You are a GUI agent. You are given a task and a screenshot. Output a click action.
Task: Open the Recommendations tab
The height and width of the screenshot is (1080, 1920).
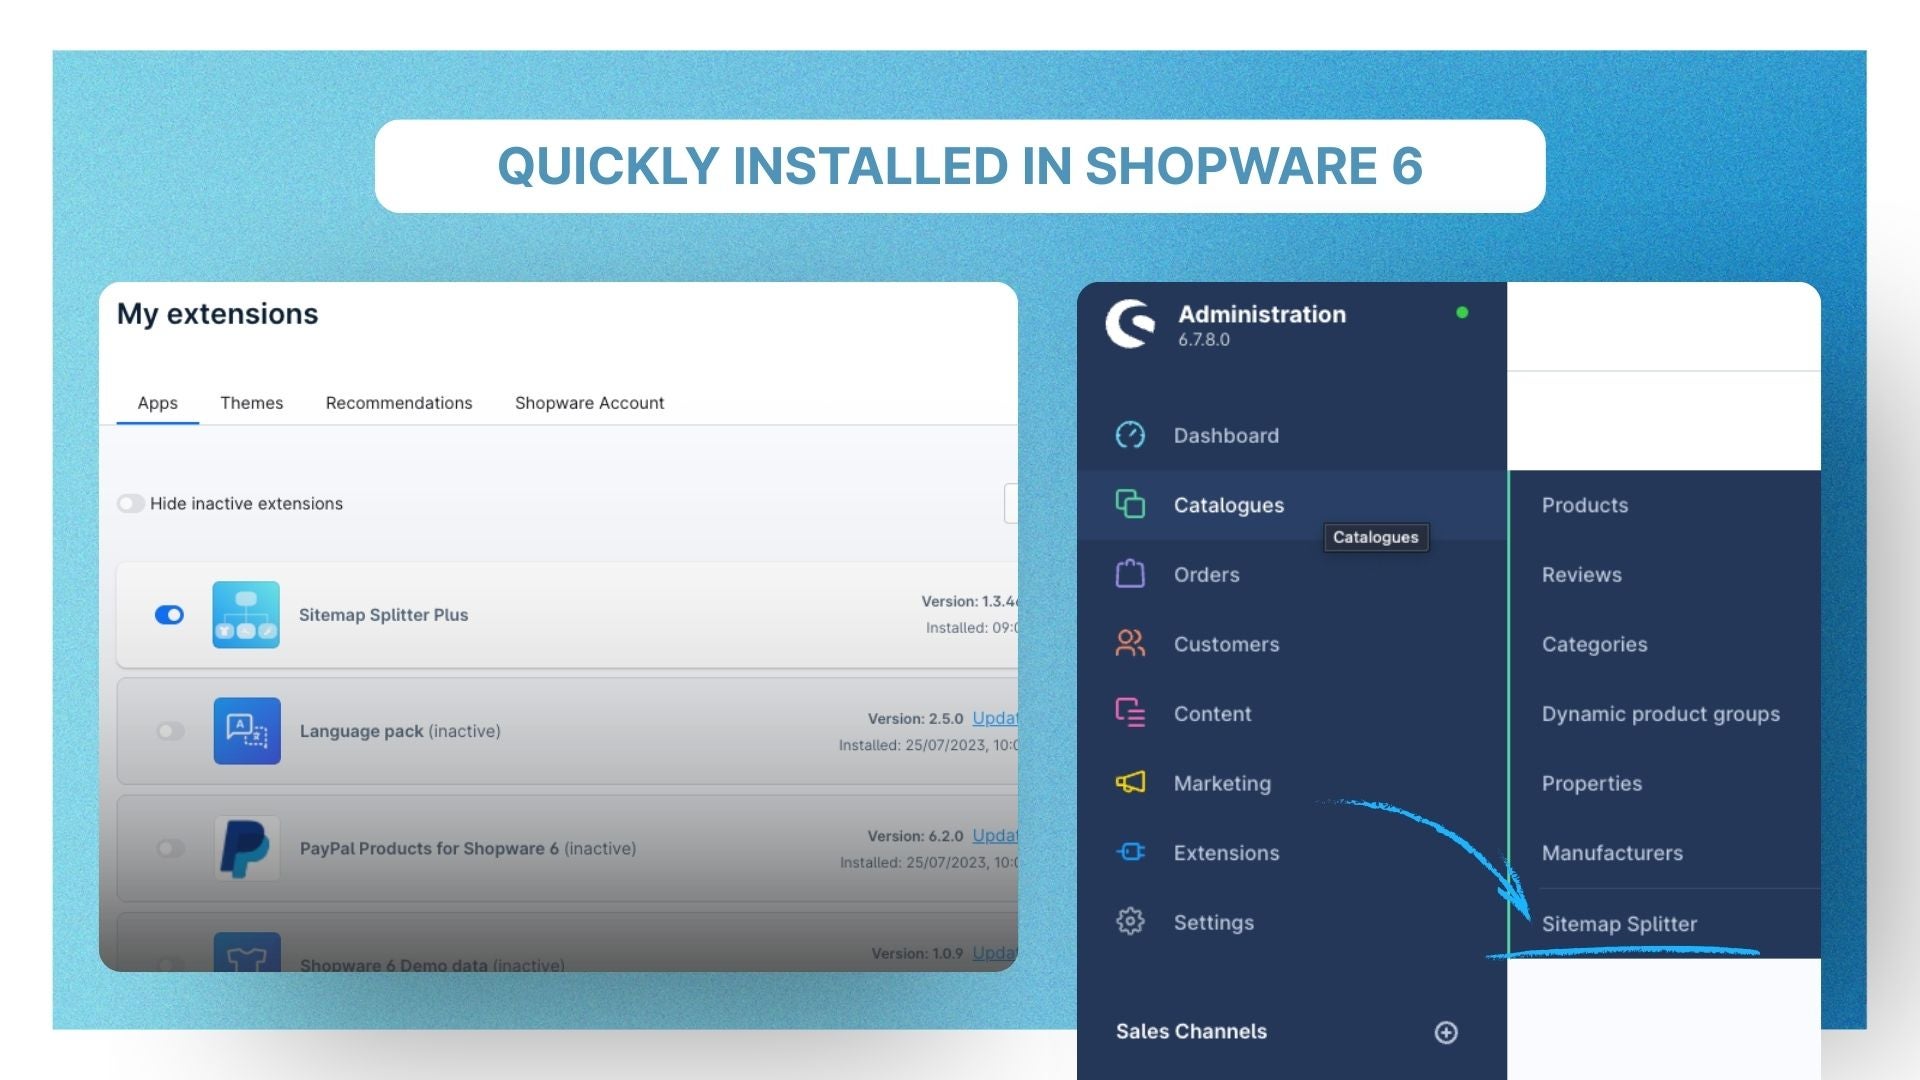399,403
